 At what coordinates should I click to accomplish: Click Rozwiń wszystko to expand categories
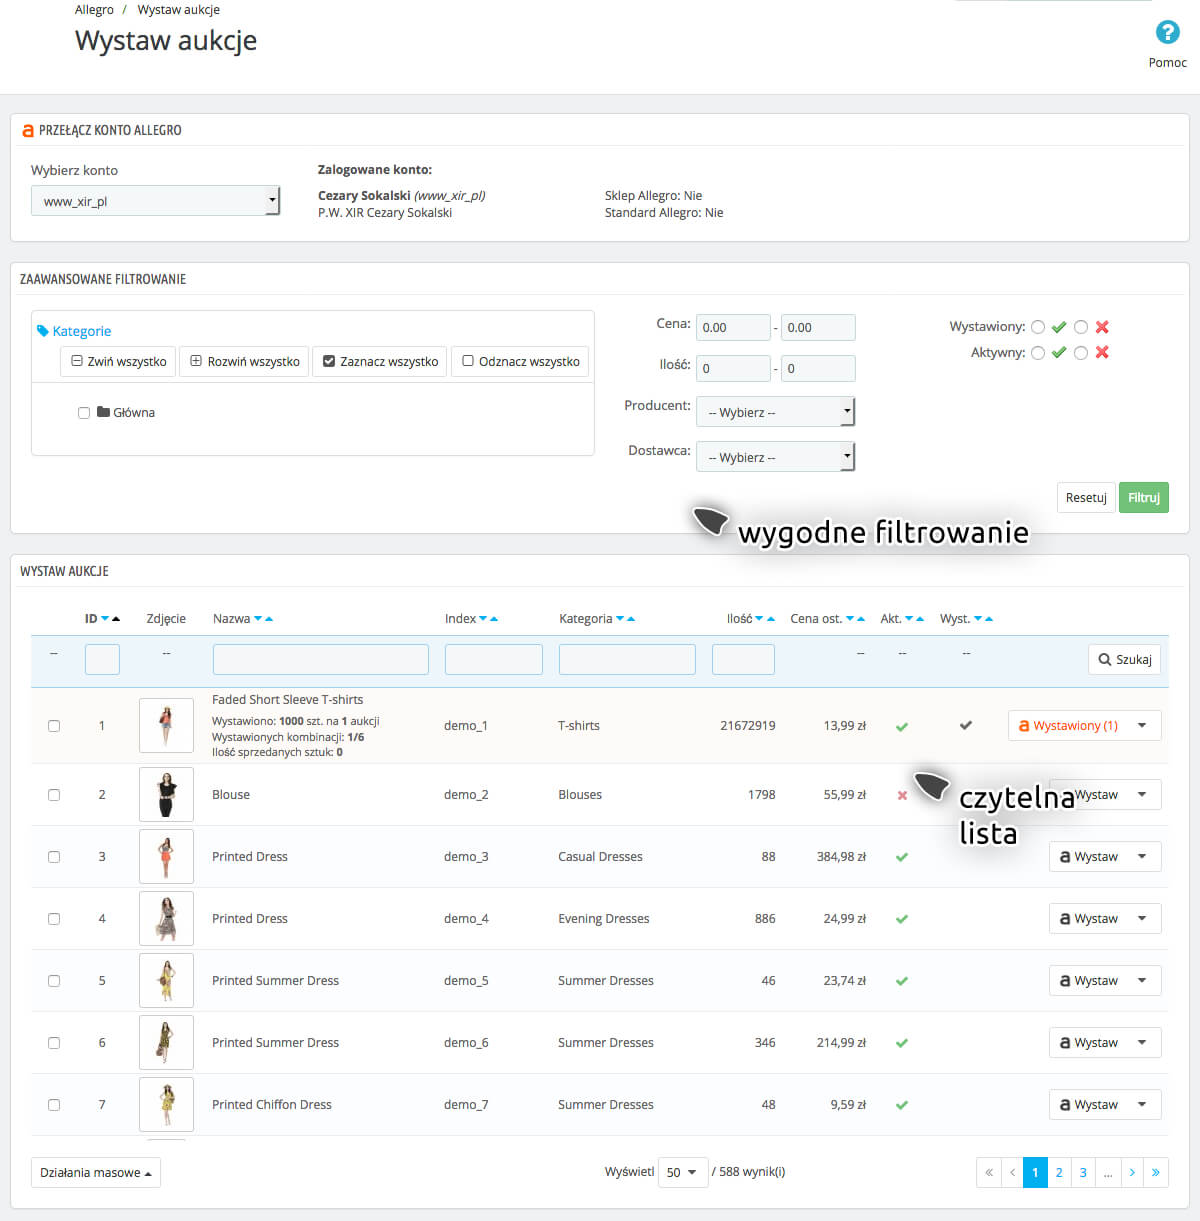[245, 361]
